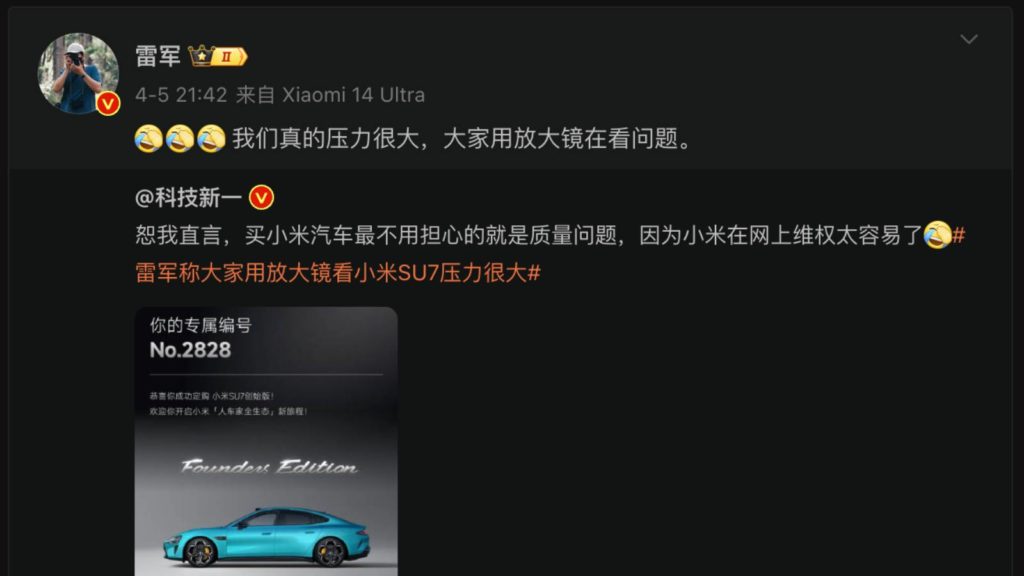Click the reposted text about 质量问题
The image size is (1024, 576).
[528, 235]
